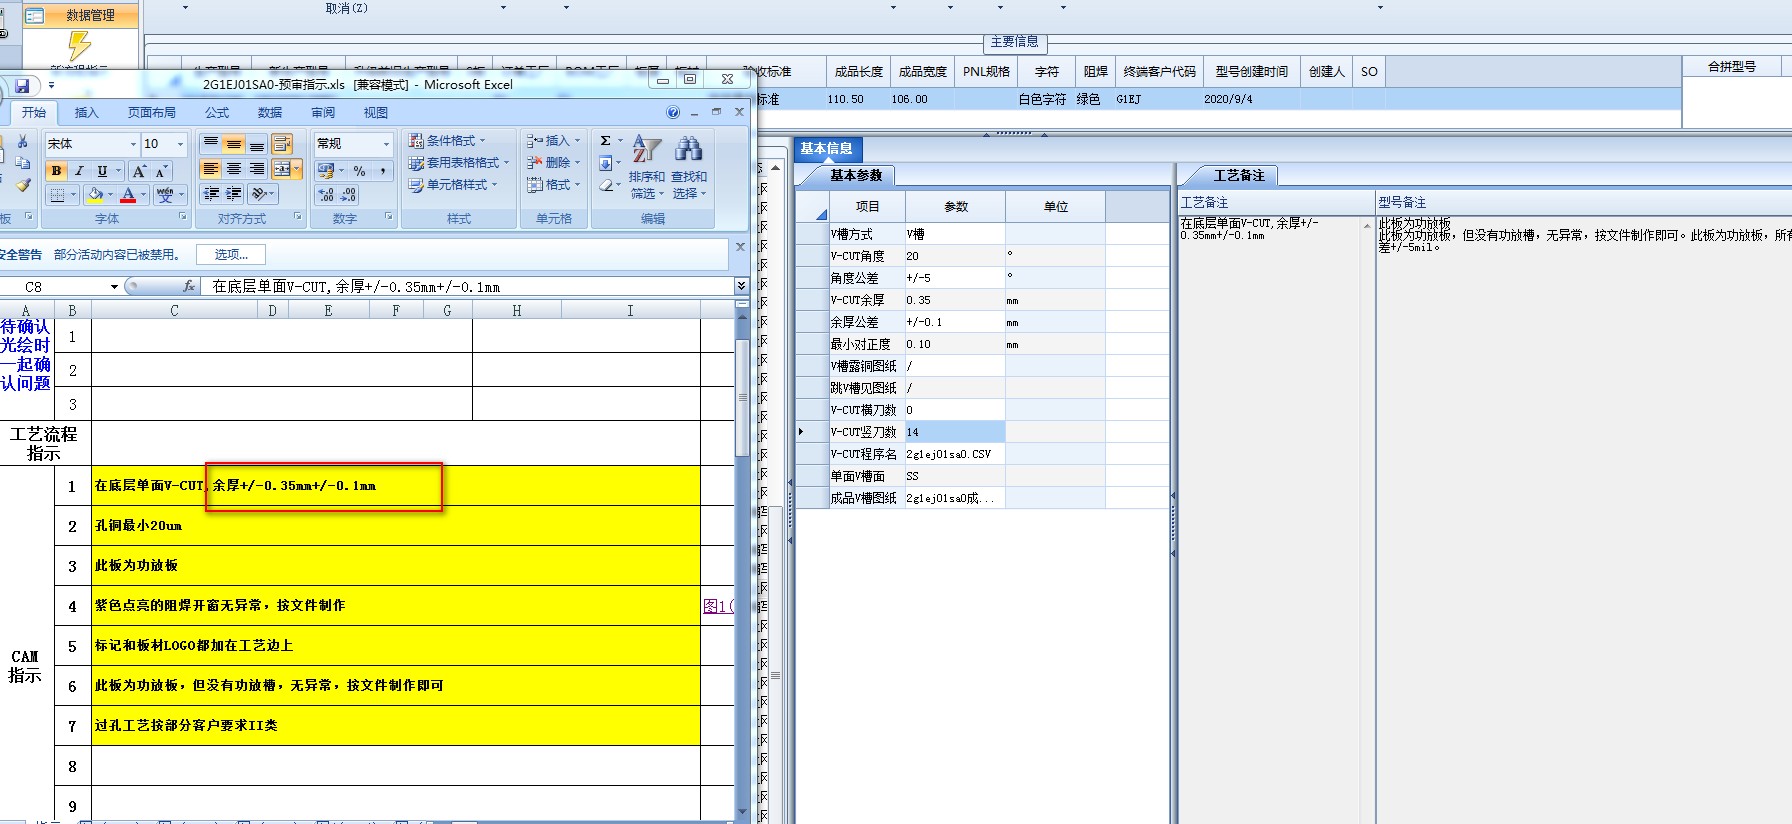Click the Clear eraser icon
This screenshot has width=1792, height=824.
606,185
